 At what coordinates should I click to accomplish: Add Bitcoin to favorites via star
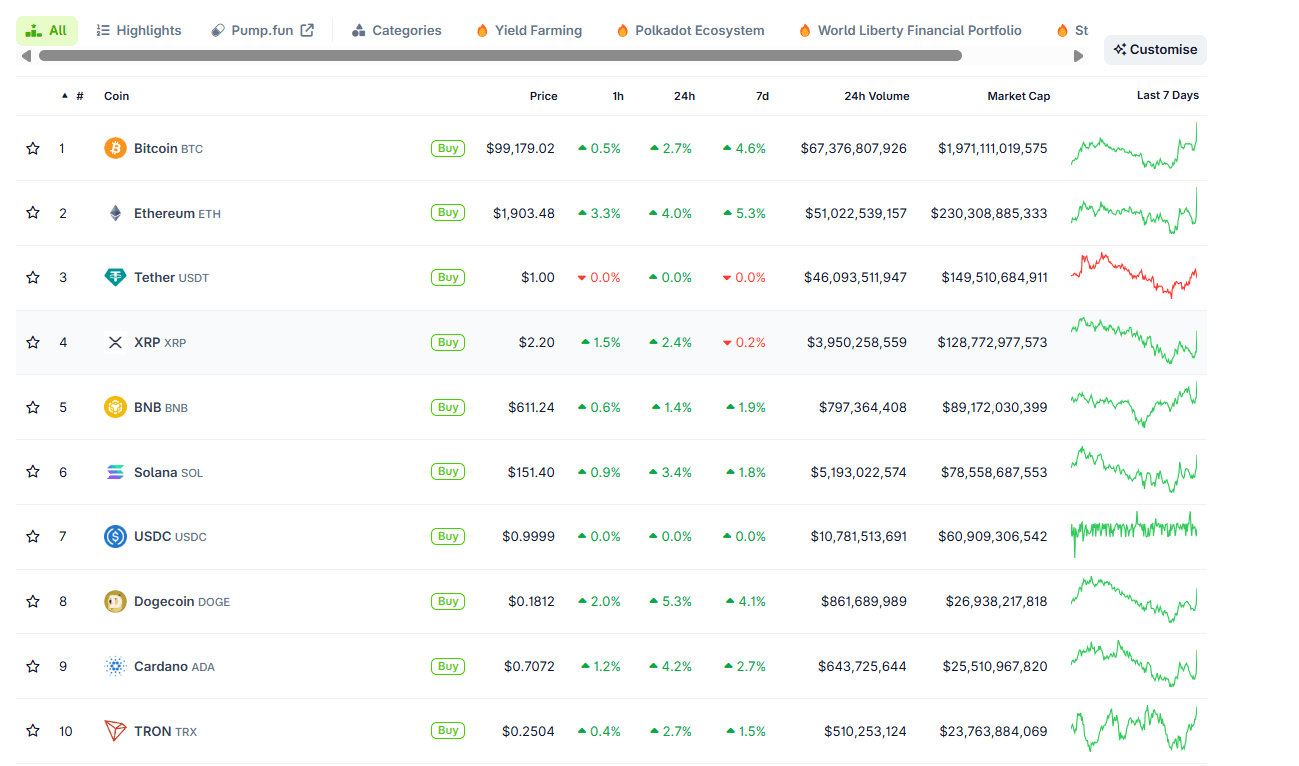click(32, 147)
